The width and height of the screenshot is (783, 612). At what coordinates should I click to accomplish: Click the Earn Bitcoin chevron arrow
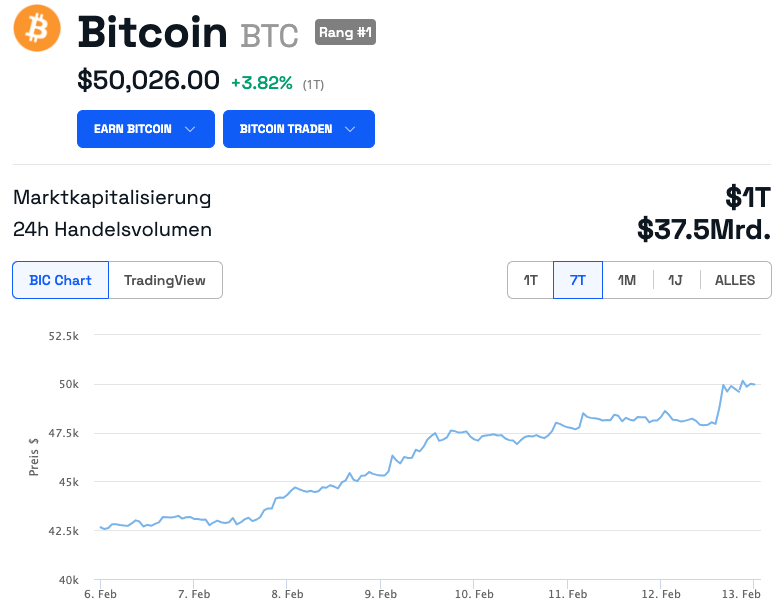[192, 129]
